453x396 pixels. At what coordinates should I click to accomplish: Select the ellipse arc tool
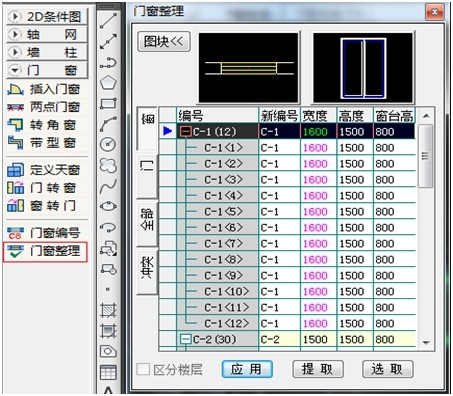click(108, 227)
